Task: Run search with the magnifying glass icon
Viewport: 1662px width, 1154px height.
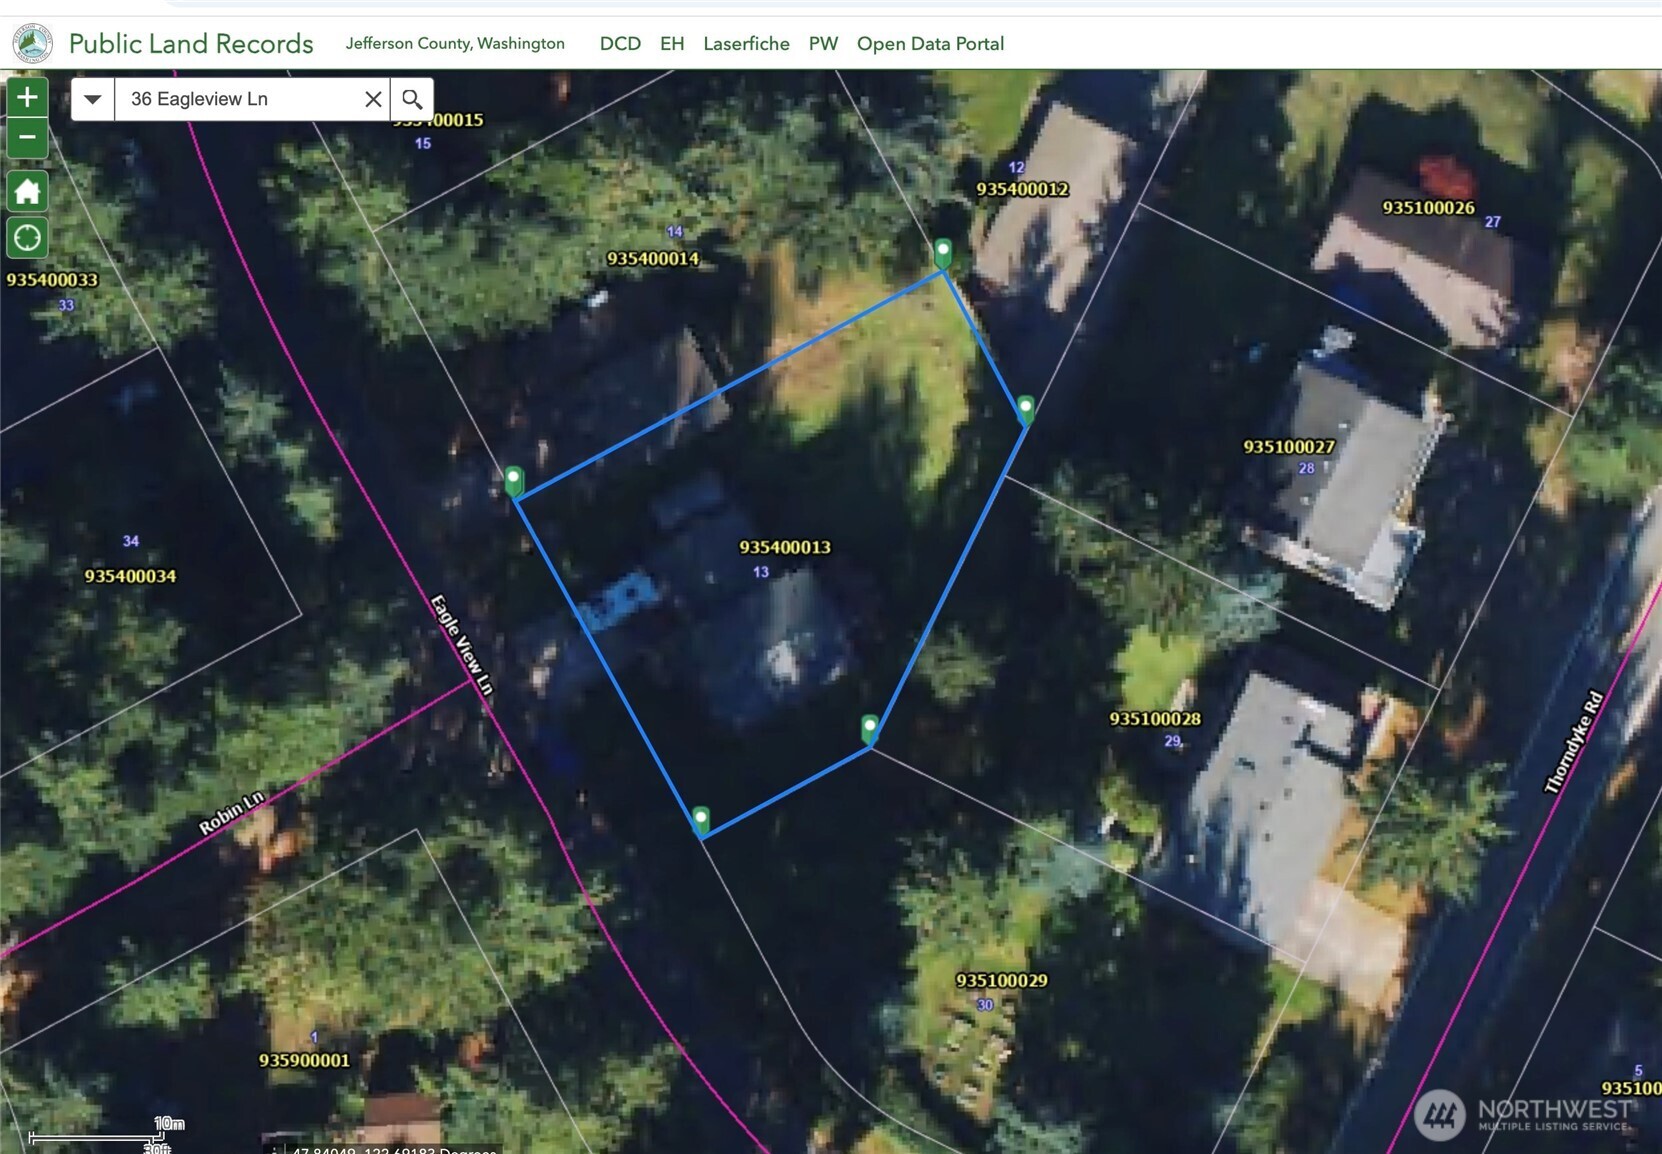Action: [412, 99]
